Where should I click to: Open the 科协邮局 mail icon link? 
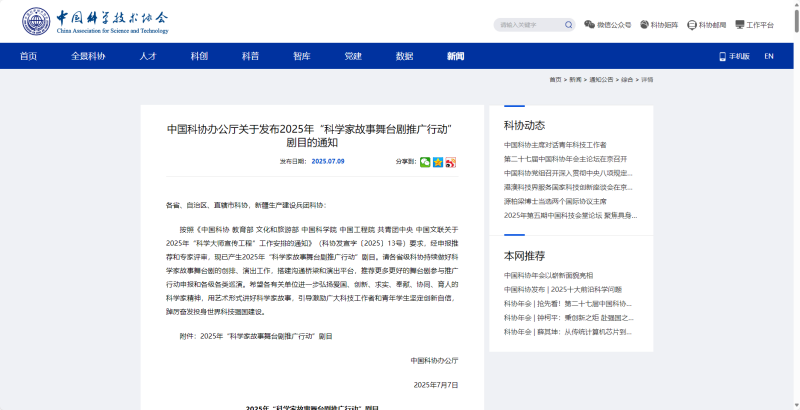tap(707, 24)
